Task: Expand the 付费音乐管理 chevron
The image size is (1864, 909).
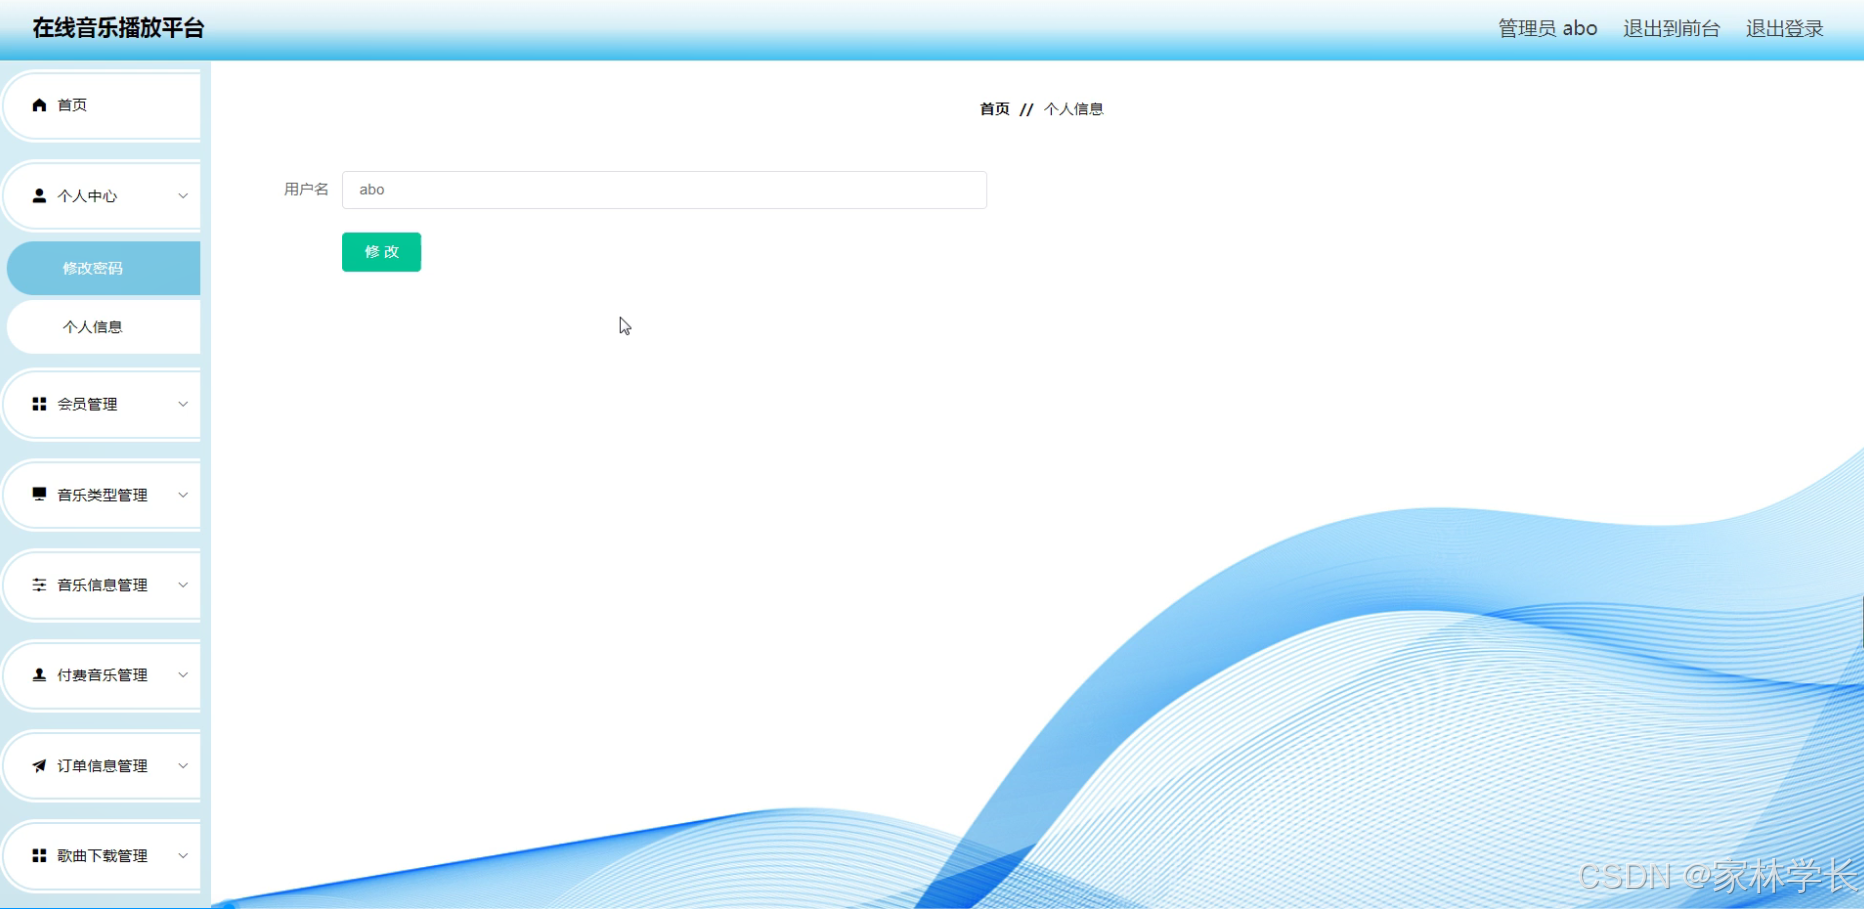Action: (183, 675)
